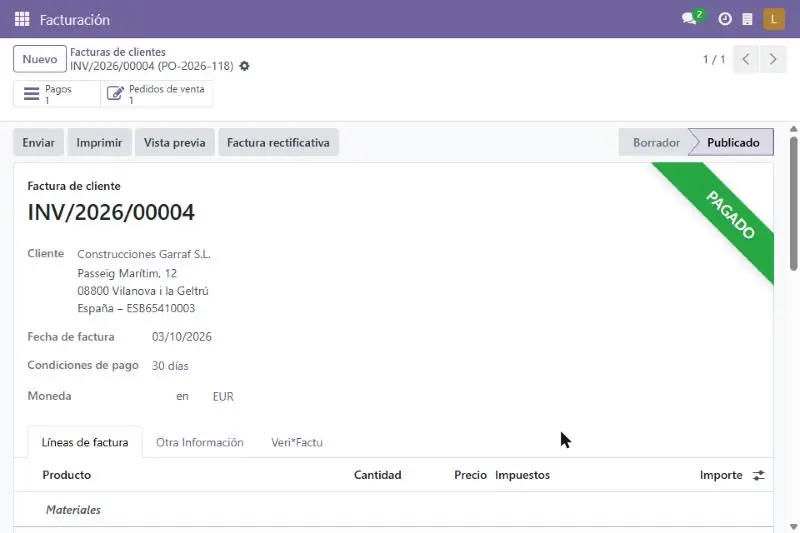Switch to Veri*Factu tab

tap(297, 442)
